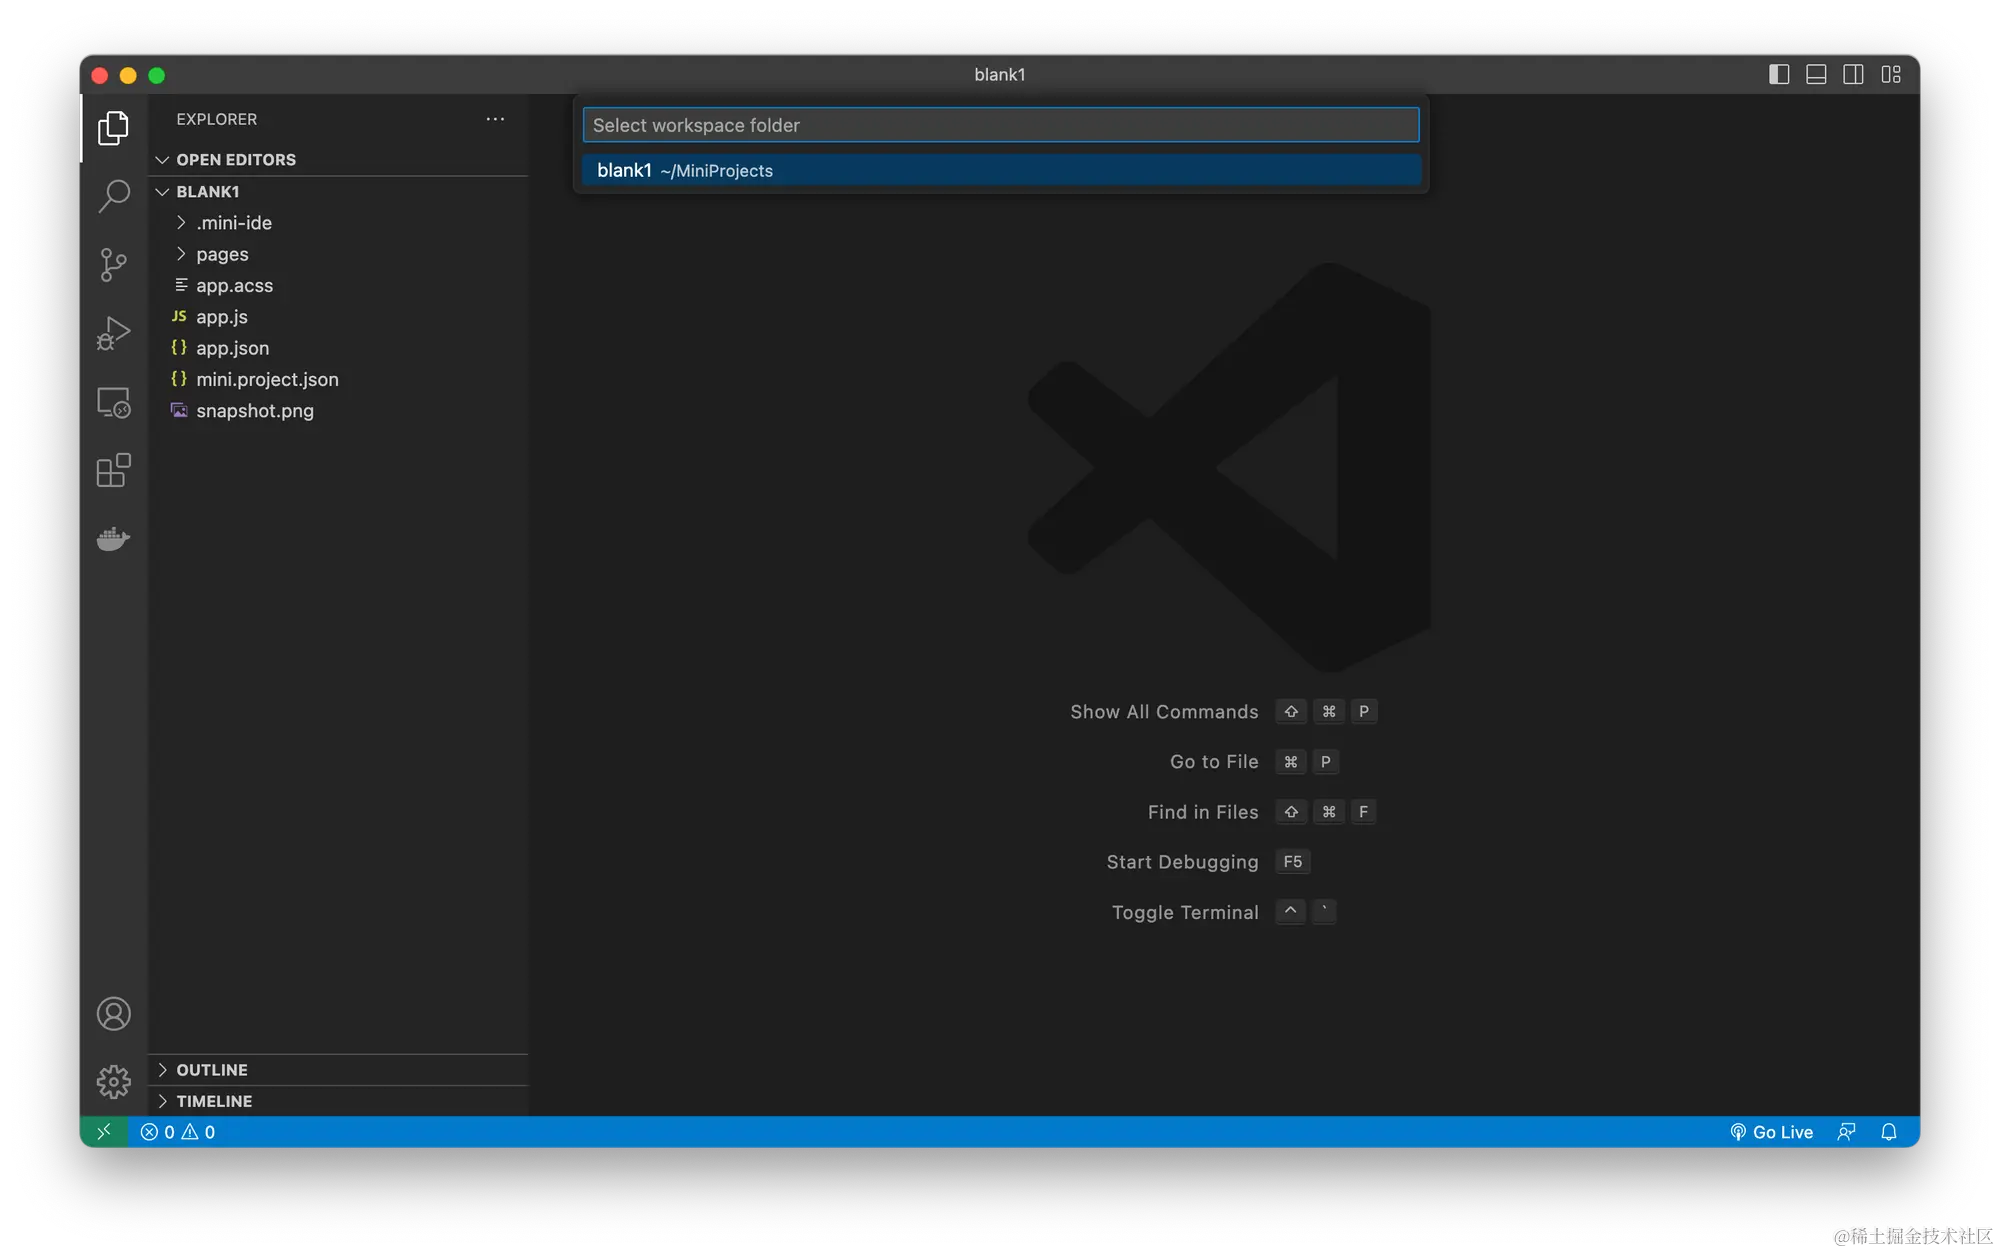2000x1253 pixels.
Task: Toggle bottom panel visibility
Action: [1816, 75]
